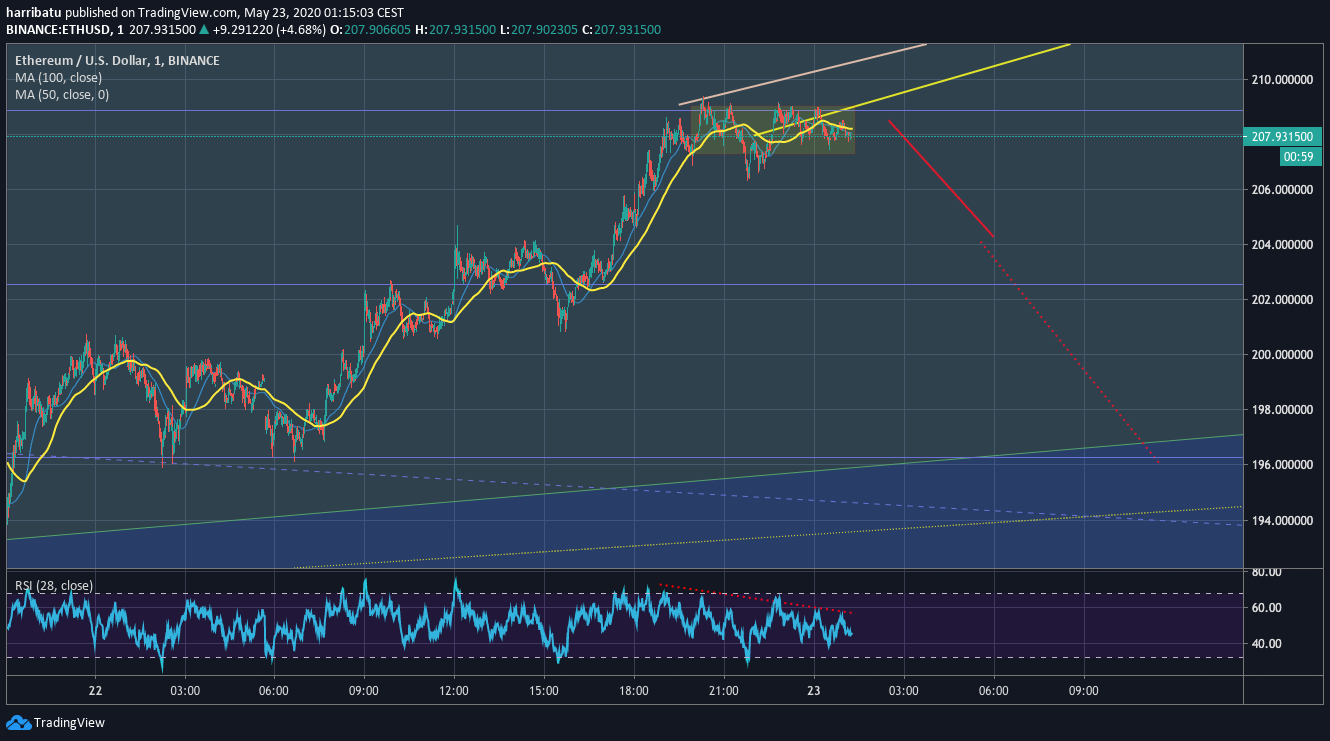Image resolution: width=1330 pixels, height=741 pixels.
Task: Click the 21:00 time axis label
Action: [723, 691]
